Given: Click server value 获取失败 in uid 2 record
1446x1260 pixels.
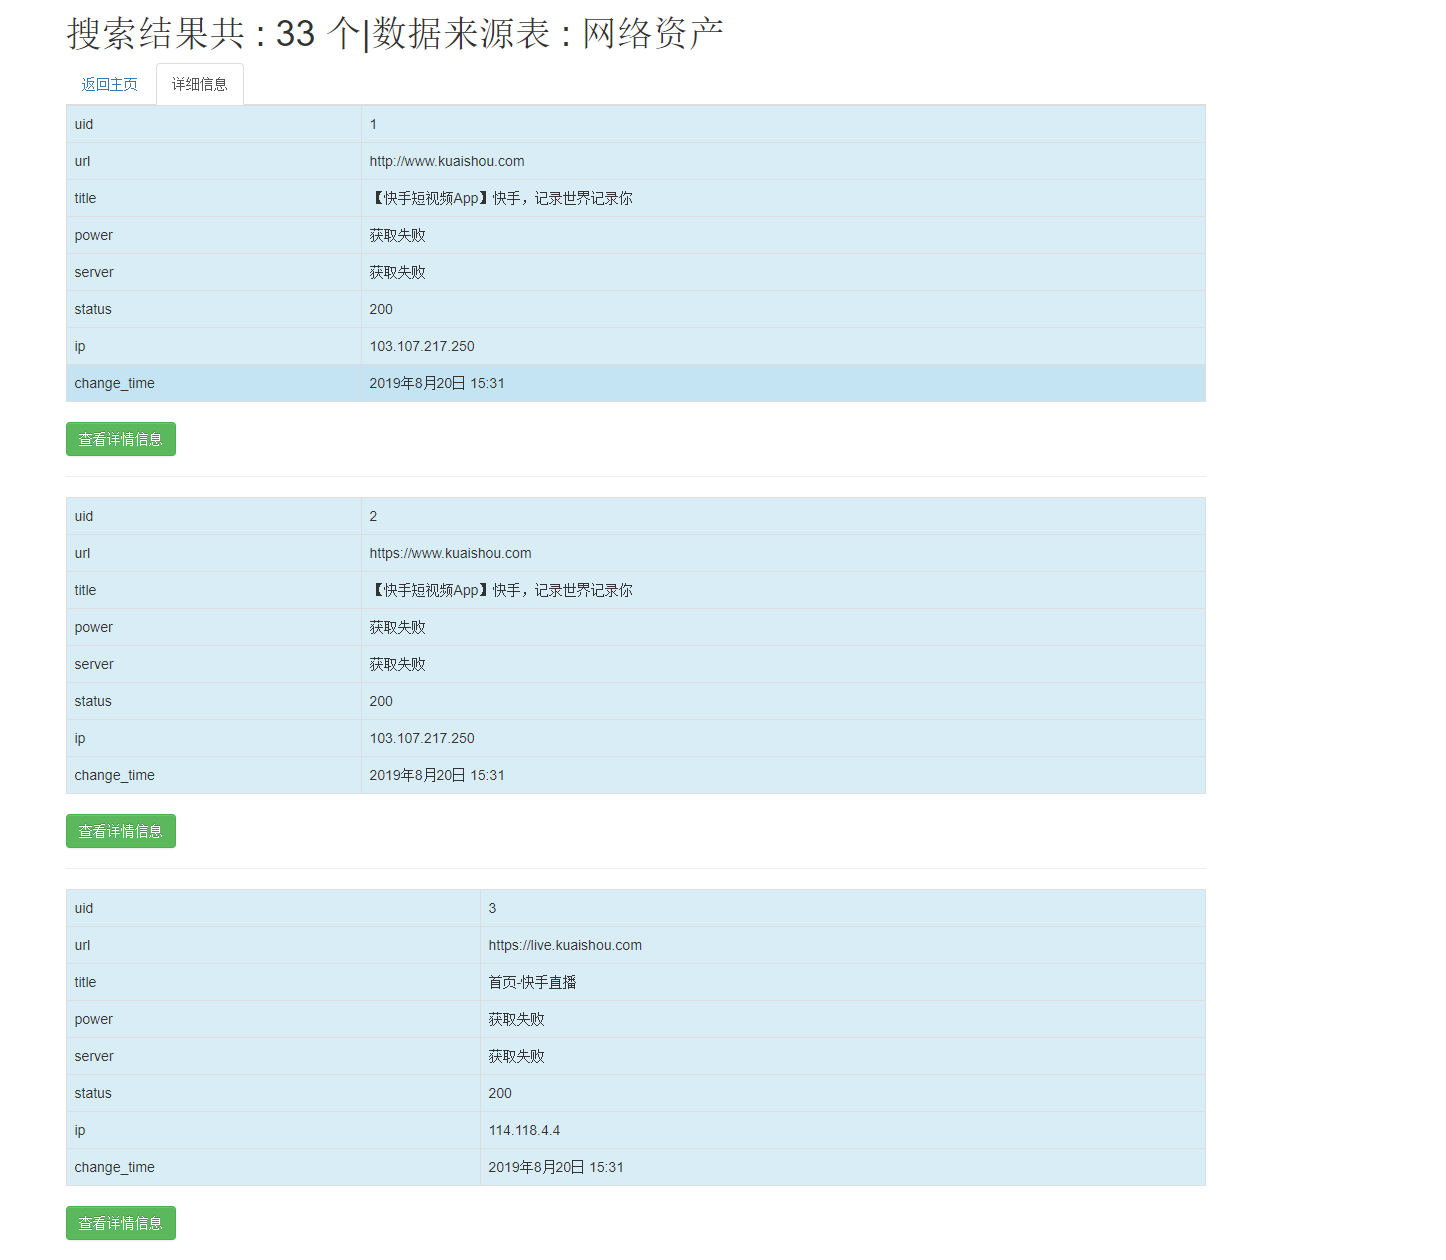Looking at the screenshot, I should click(397, 664).
